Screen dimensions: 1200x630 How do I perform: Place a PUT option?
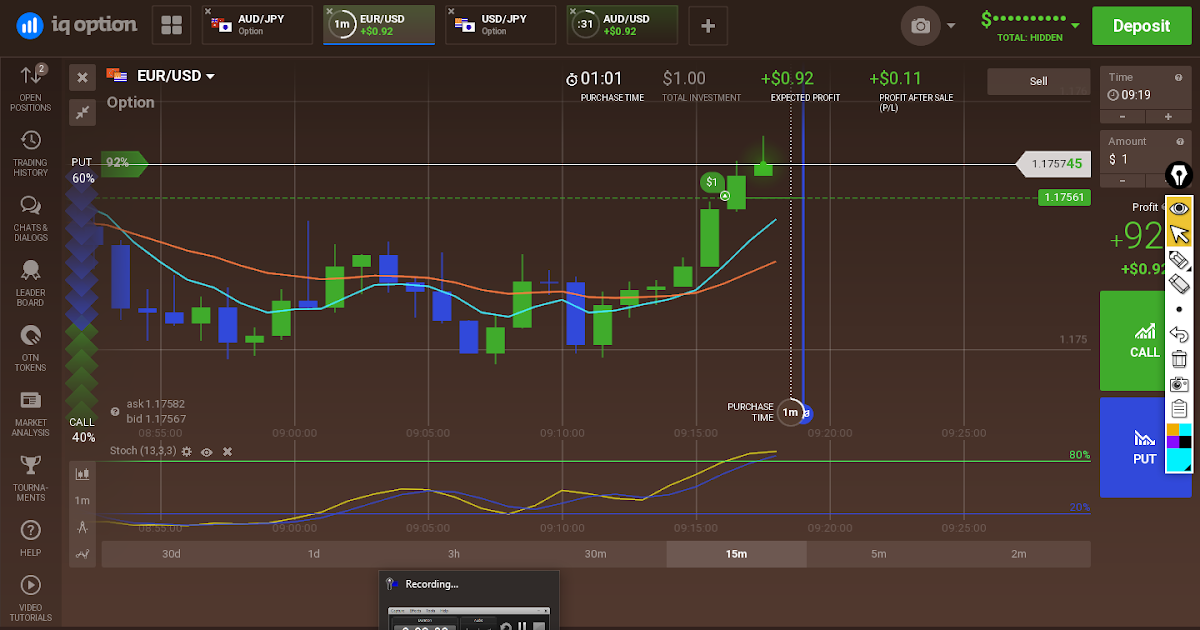coord(1133,447)
